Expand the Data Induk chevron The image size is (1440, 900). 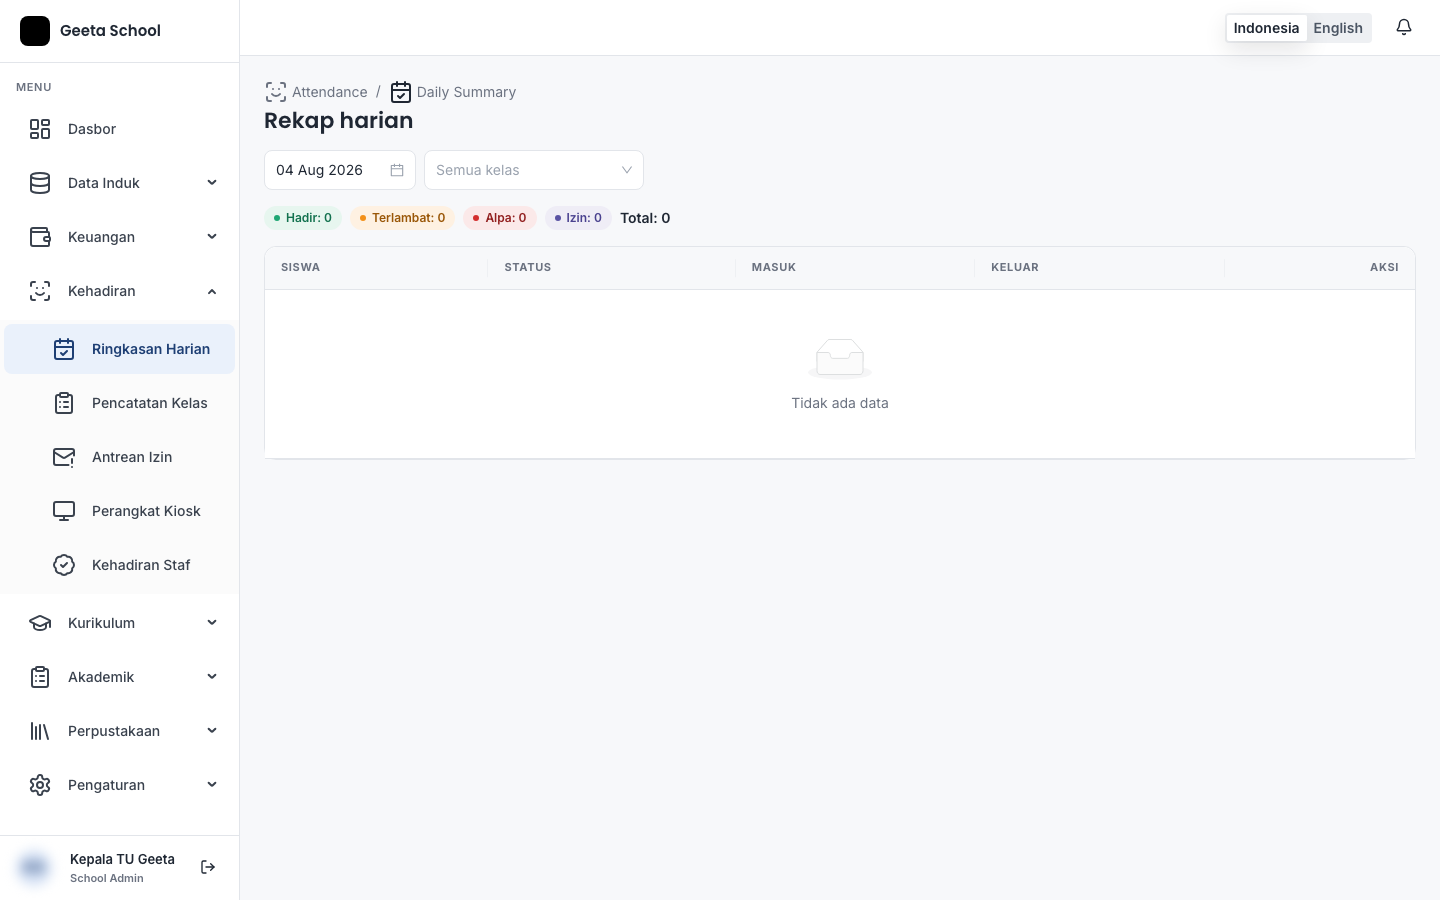(212, 183)
